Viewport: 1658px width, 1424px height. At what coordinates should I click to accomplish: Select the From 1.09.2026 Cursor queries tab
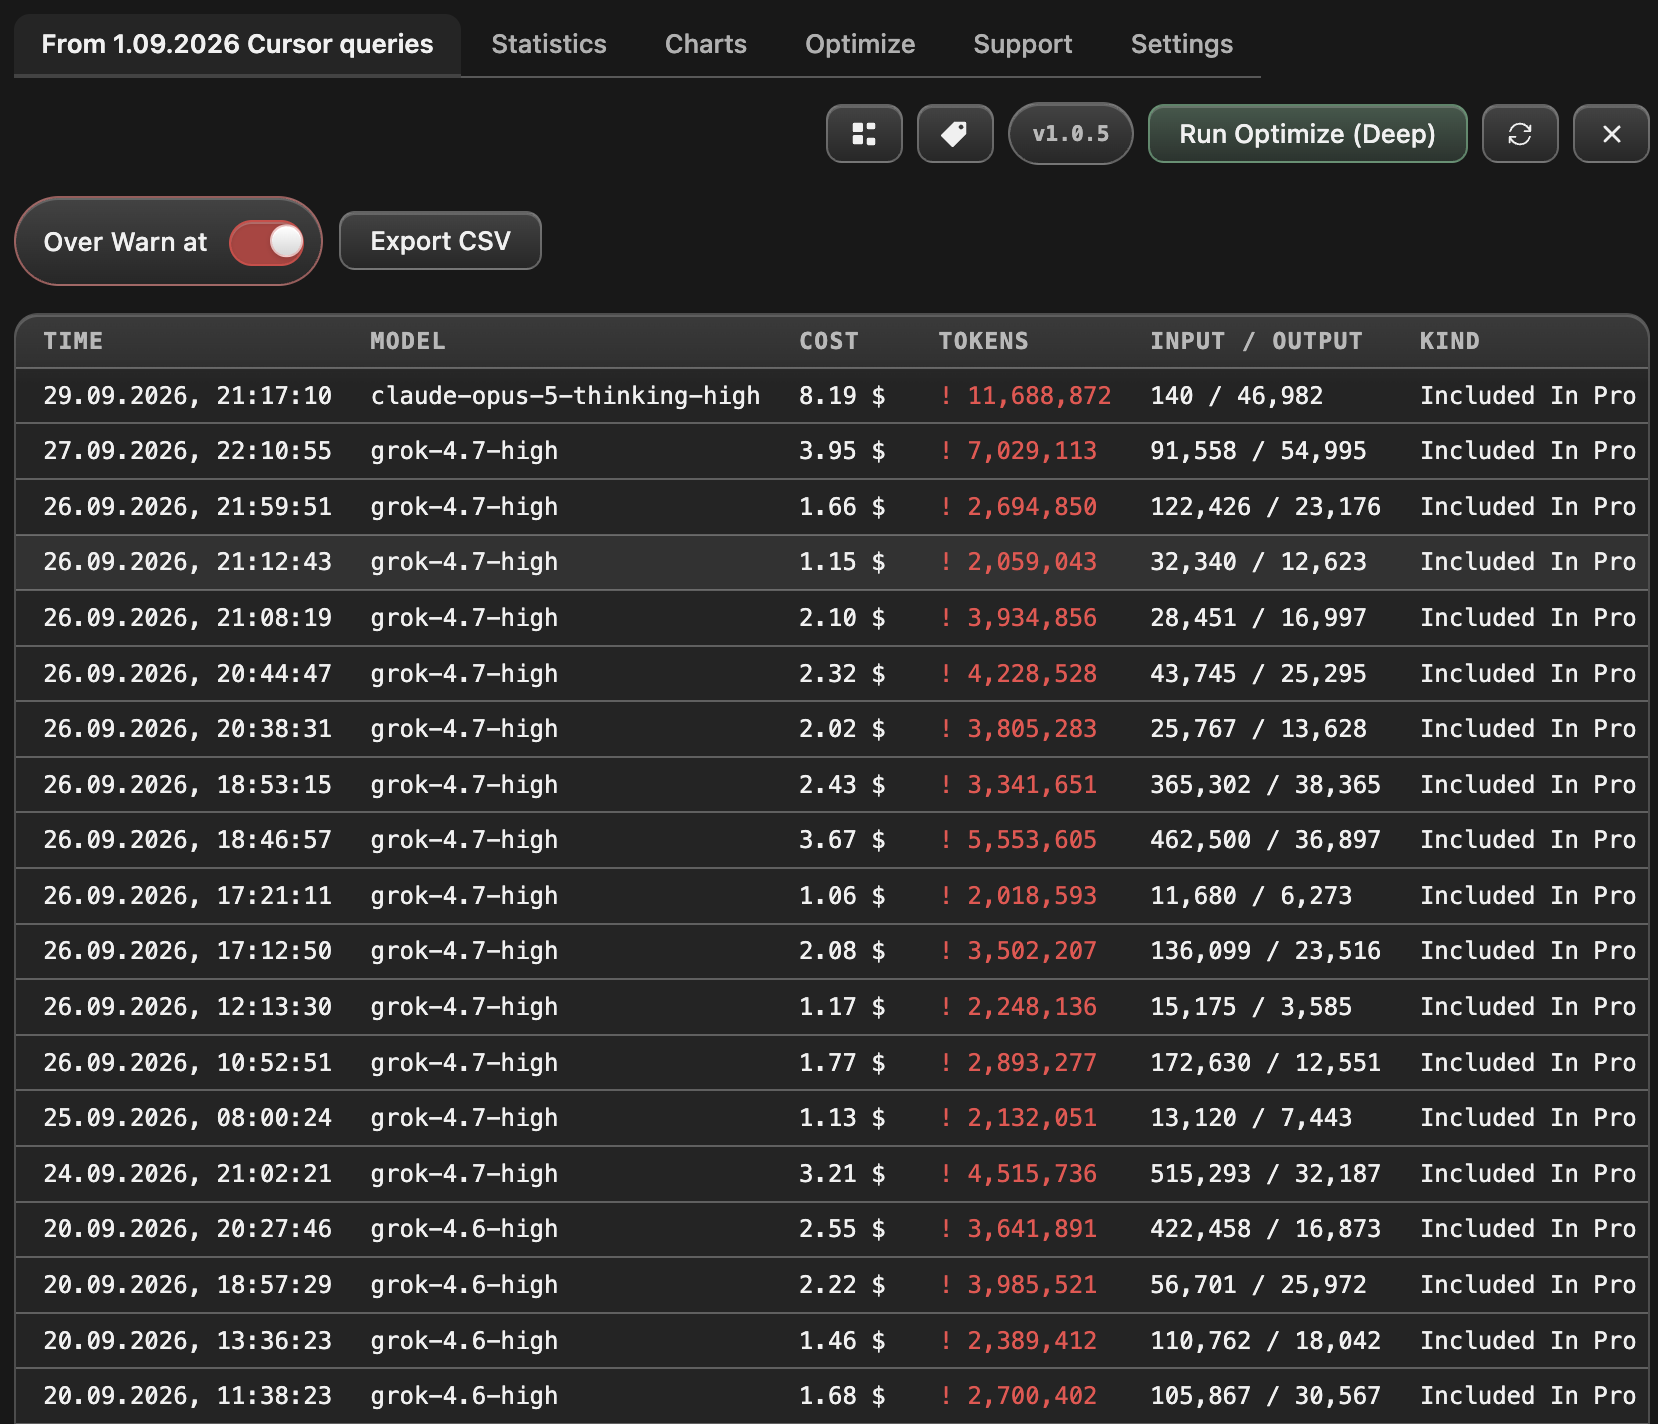click(237, 44)
